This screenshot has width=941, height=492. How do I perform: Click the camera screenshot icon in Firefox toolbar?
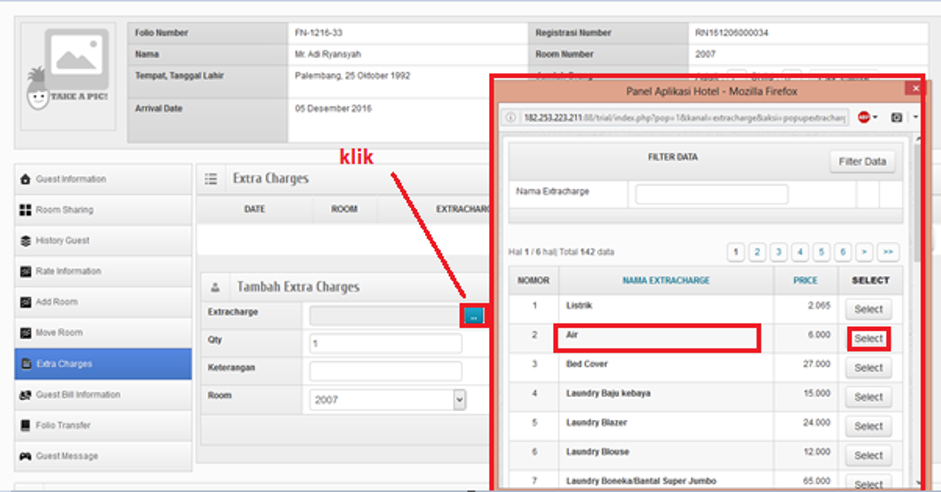896,117
